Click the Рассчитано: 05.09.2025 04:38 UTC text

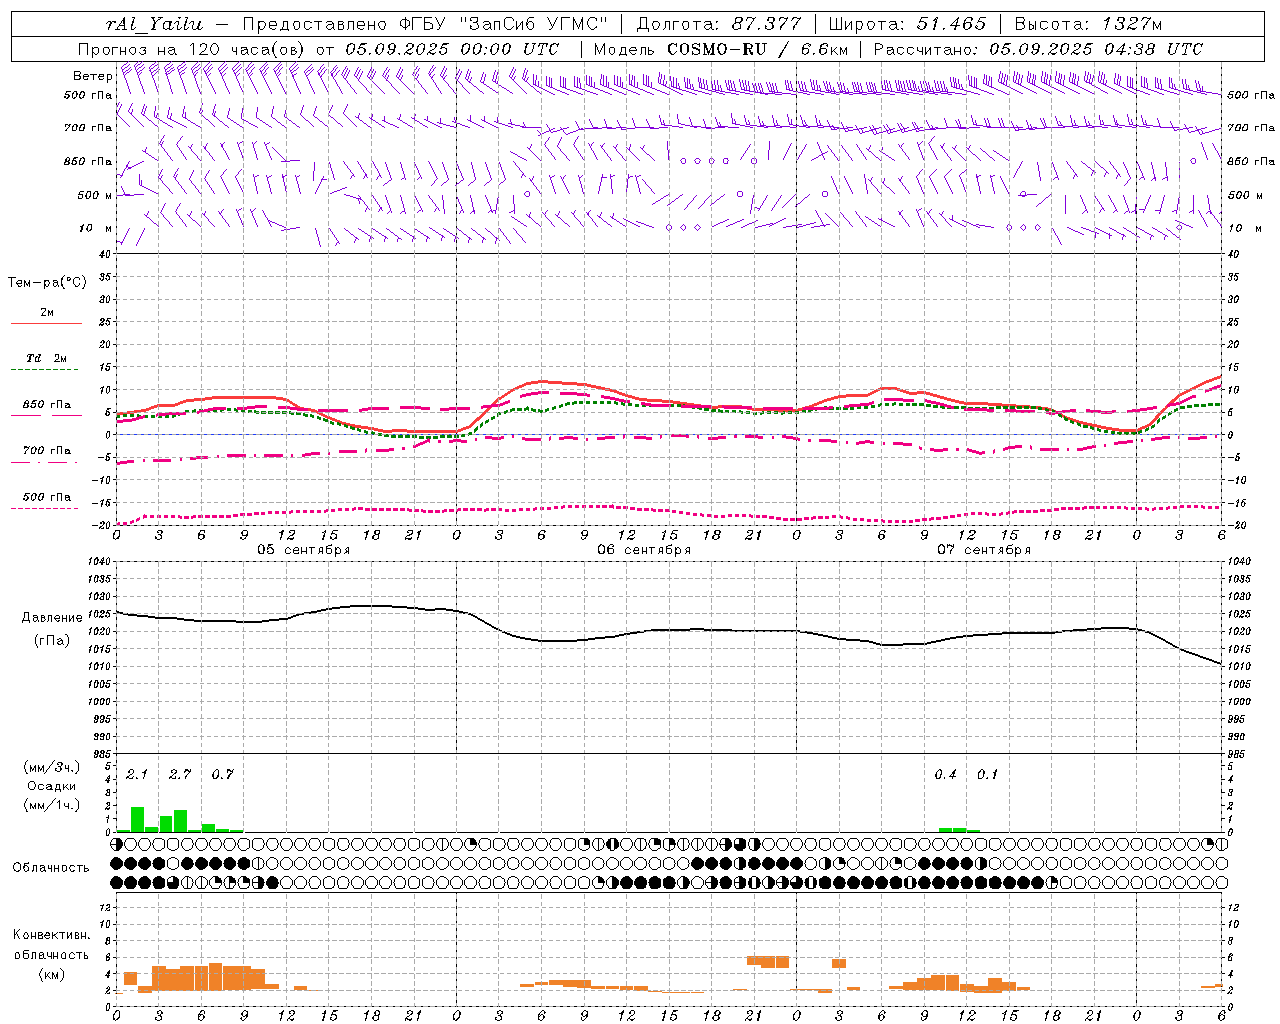click(1038, 49)
